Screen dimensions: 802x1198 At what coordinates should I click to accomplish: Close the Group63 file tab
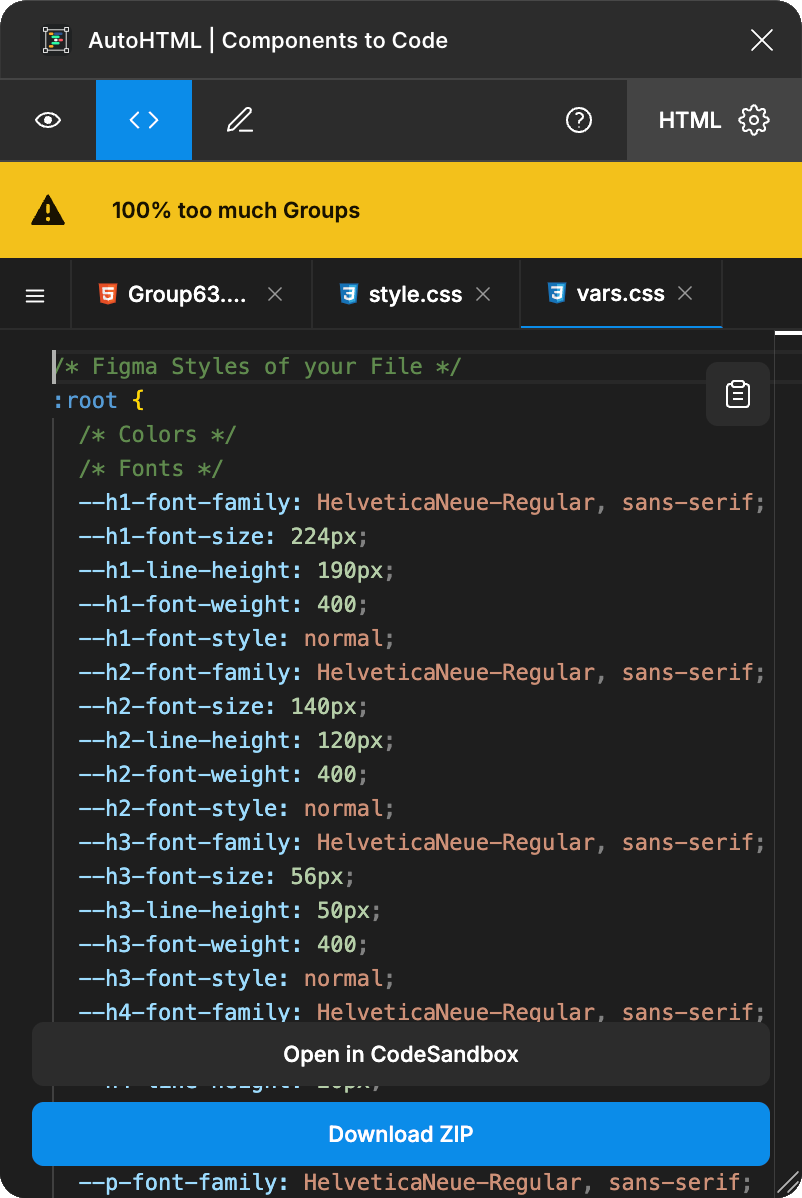(x=275, y=294)
